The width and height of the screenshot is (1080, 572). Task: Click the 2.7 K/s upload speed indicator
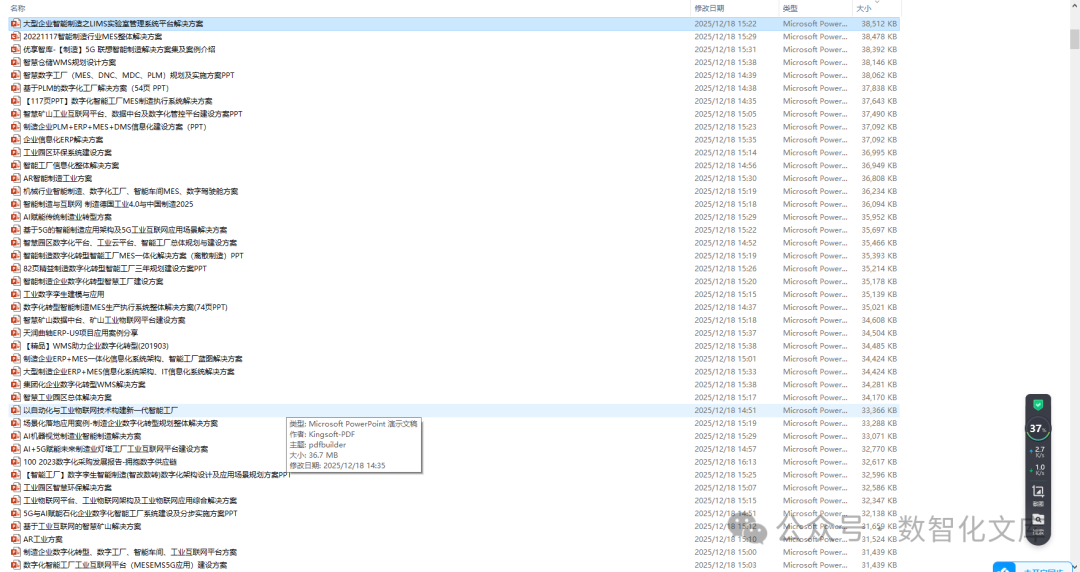point(1038,451)
